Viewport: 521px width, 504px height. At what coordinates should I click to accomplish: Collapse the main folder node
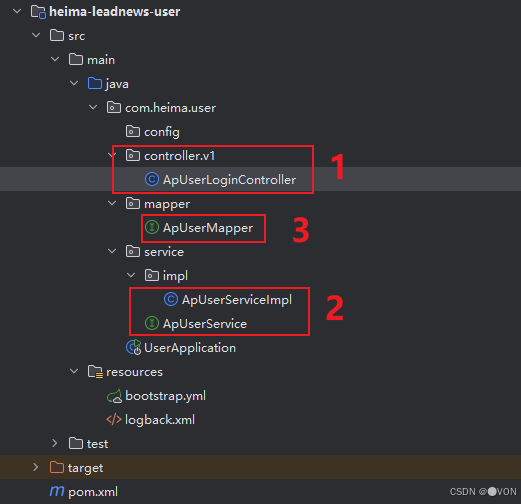tap(55, 60)
